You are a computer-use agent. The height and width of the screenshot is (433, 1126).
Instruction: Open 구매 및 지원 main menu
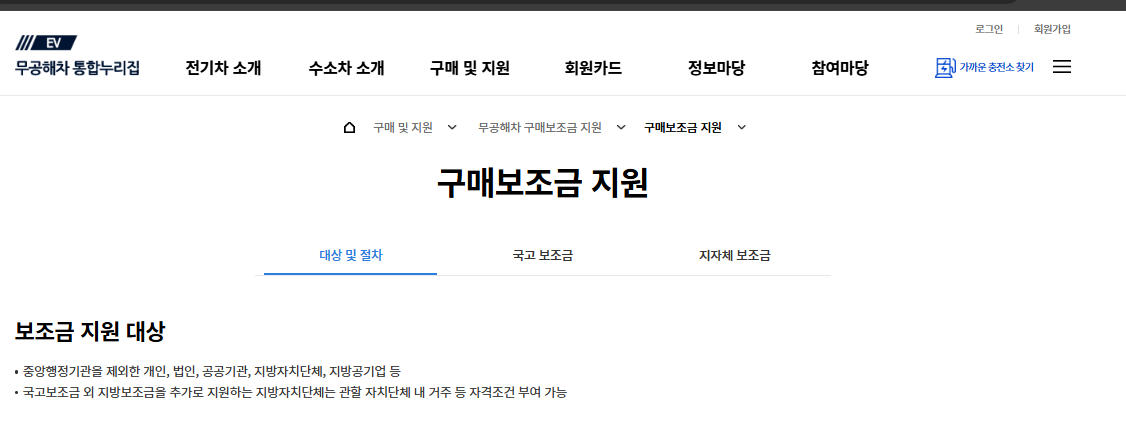pyautogui.click(x=470, y=68)
